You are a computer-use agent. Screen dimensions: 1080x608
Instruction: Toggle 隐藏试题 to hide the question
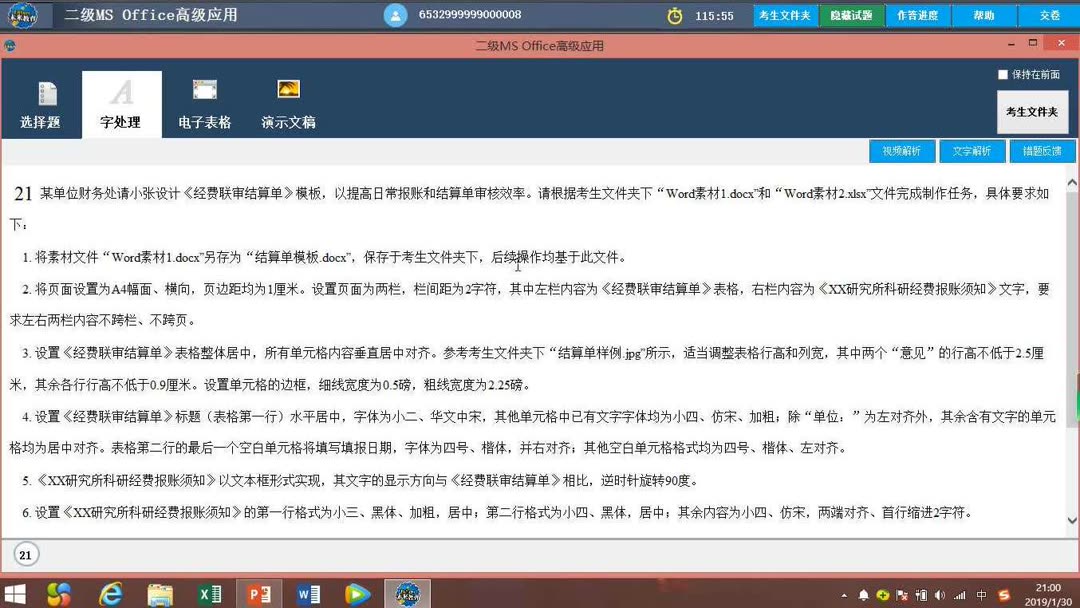(851, 15)
